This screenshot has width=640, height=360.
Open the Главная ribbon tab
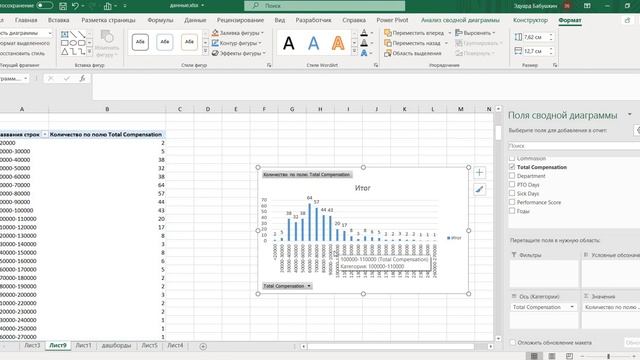26,20
